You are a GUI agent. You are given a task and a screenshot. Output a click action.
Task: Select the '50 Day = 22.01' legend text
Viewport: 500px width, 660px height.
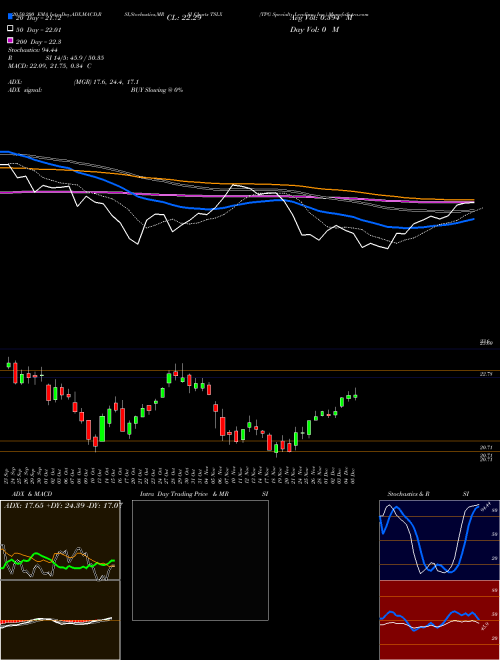[38, 30]
